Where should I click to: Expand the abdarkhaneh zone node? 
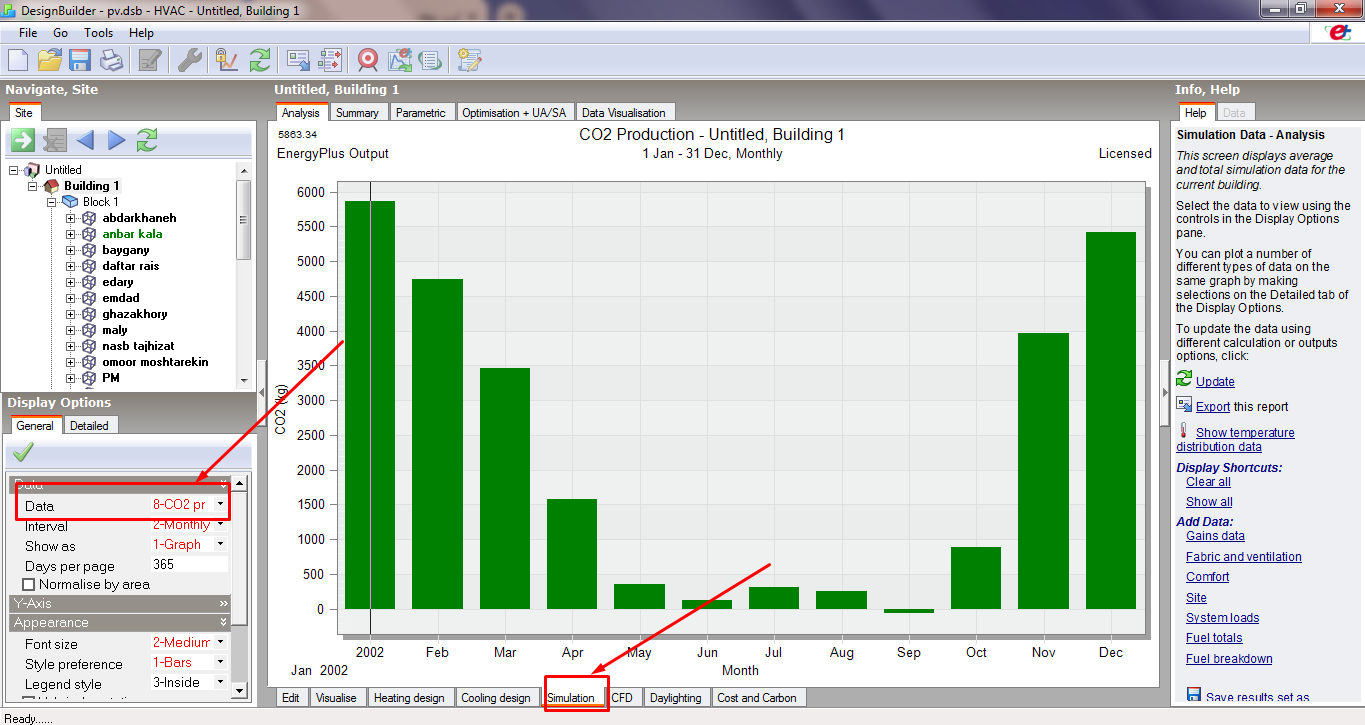71,218
